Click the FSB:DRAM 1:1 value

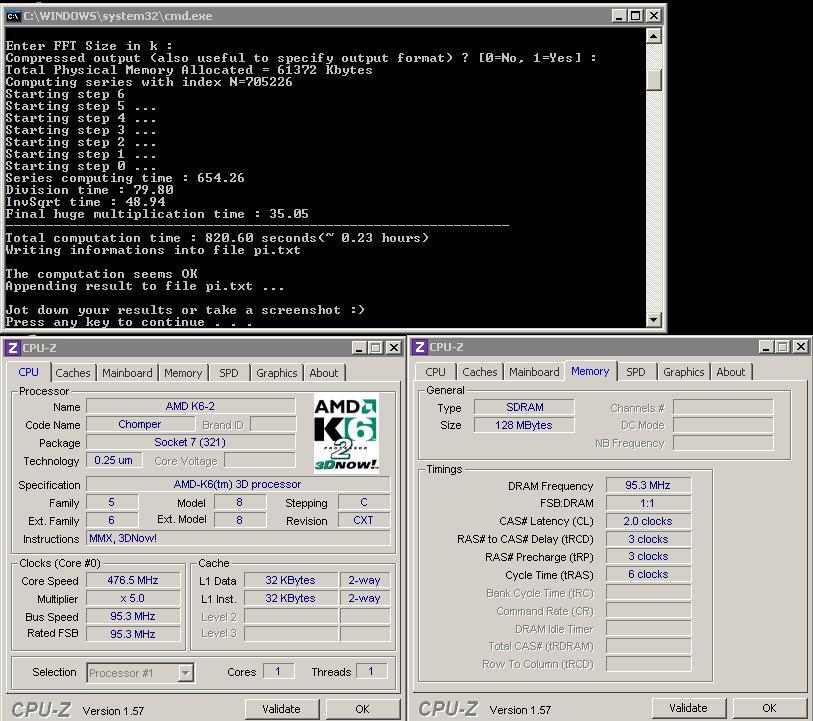point(648,503)
